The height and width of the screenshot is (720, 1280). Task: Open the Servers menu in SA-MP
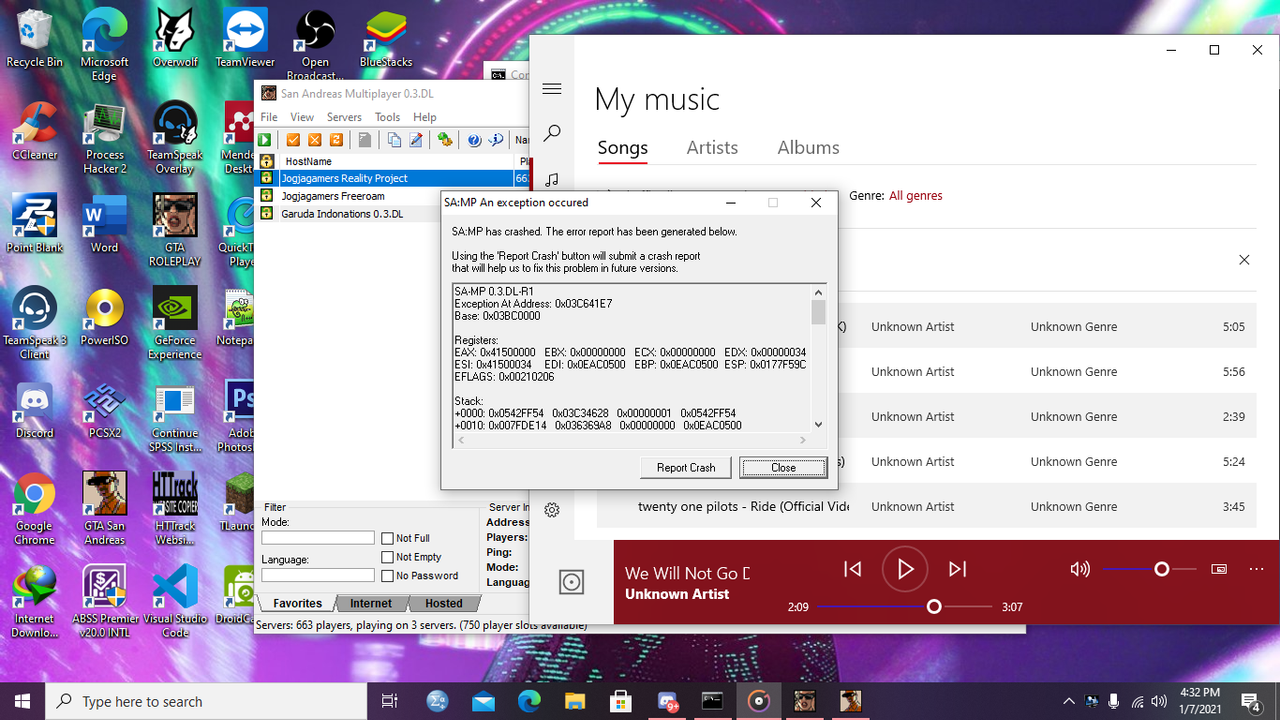tap(344, 117)
